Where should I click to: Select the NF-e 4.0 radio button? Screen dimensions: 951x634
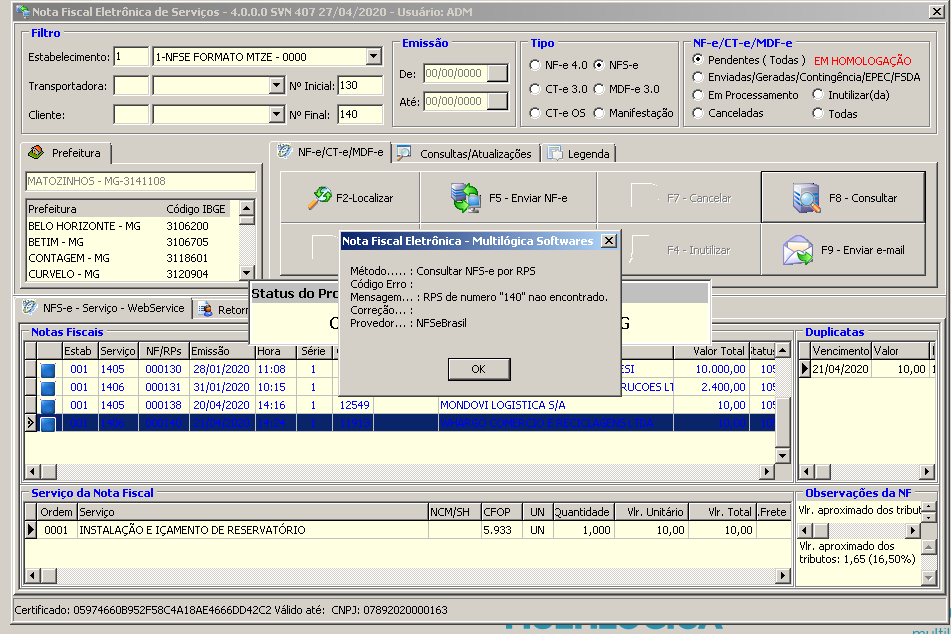(x=535, y=65)
